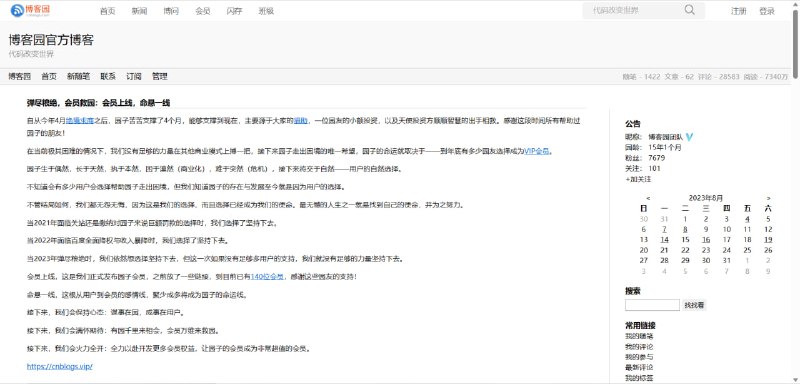Focus the sidebar 搜索 text box
Image resolution: width=800 pixels, height=384 pixels.
[653, 305]
